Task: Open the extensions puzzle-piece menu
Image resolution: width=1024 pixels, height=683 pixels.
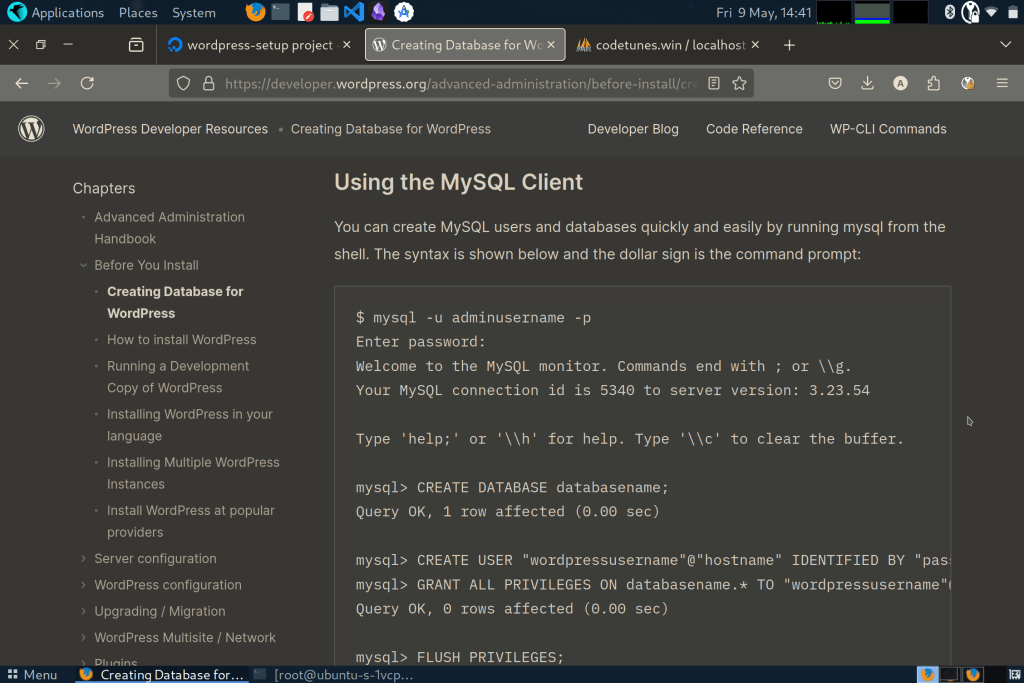Action: point(934,84)
